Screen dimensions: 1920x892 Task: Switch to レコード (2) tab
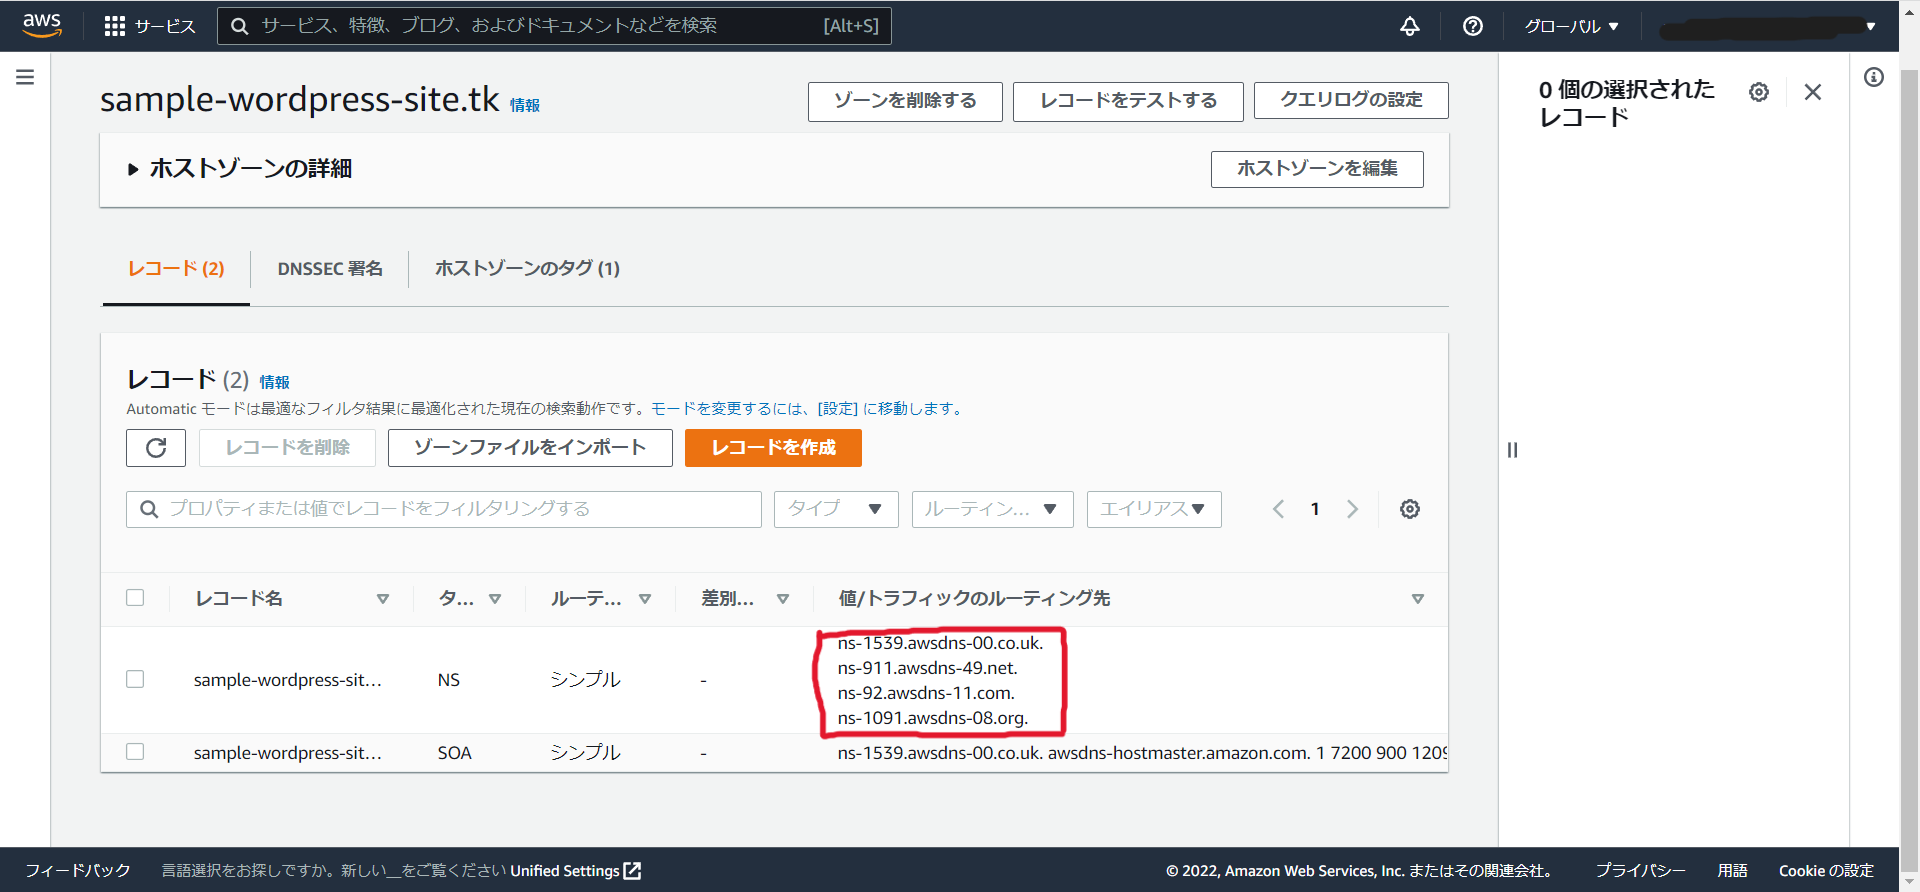[x=176, y=269]
